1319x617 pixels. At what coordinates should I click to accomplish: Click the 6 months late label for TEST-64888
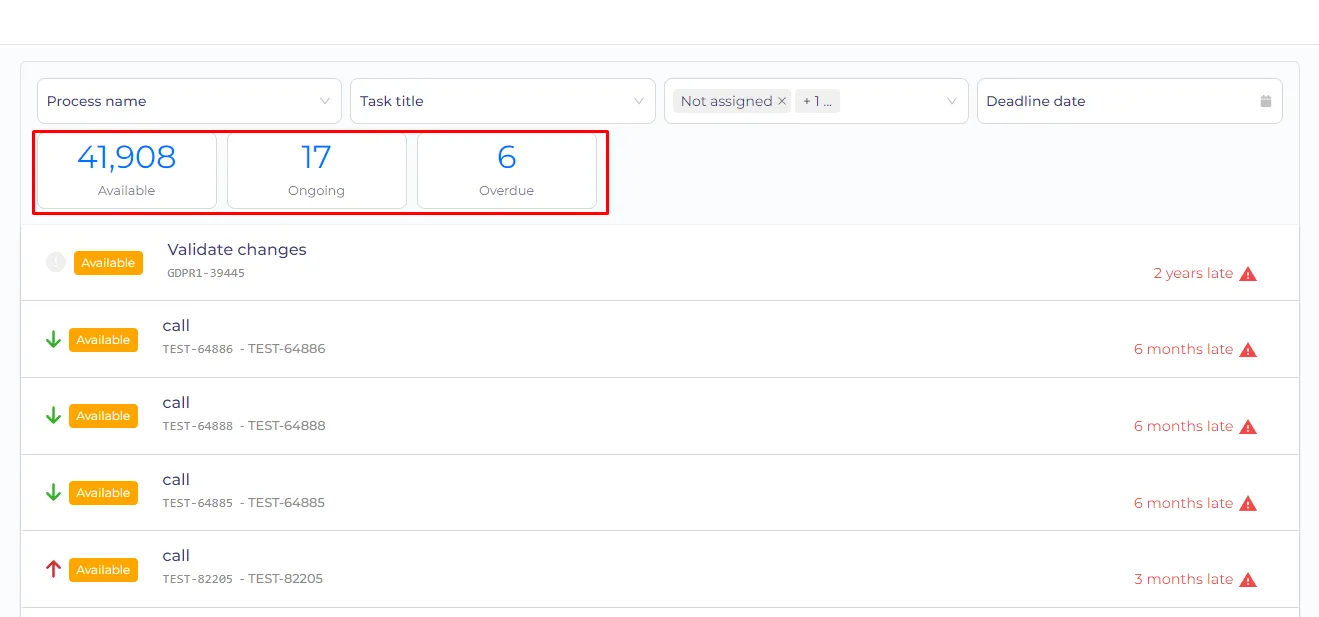1183,427
